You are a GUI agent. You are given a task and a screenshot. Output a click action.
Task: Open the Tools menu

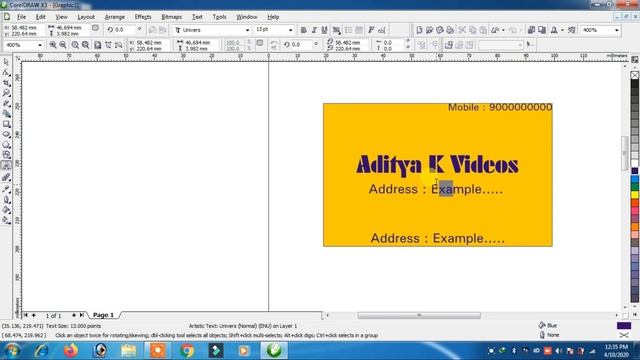point(219,17)
